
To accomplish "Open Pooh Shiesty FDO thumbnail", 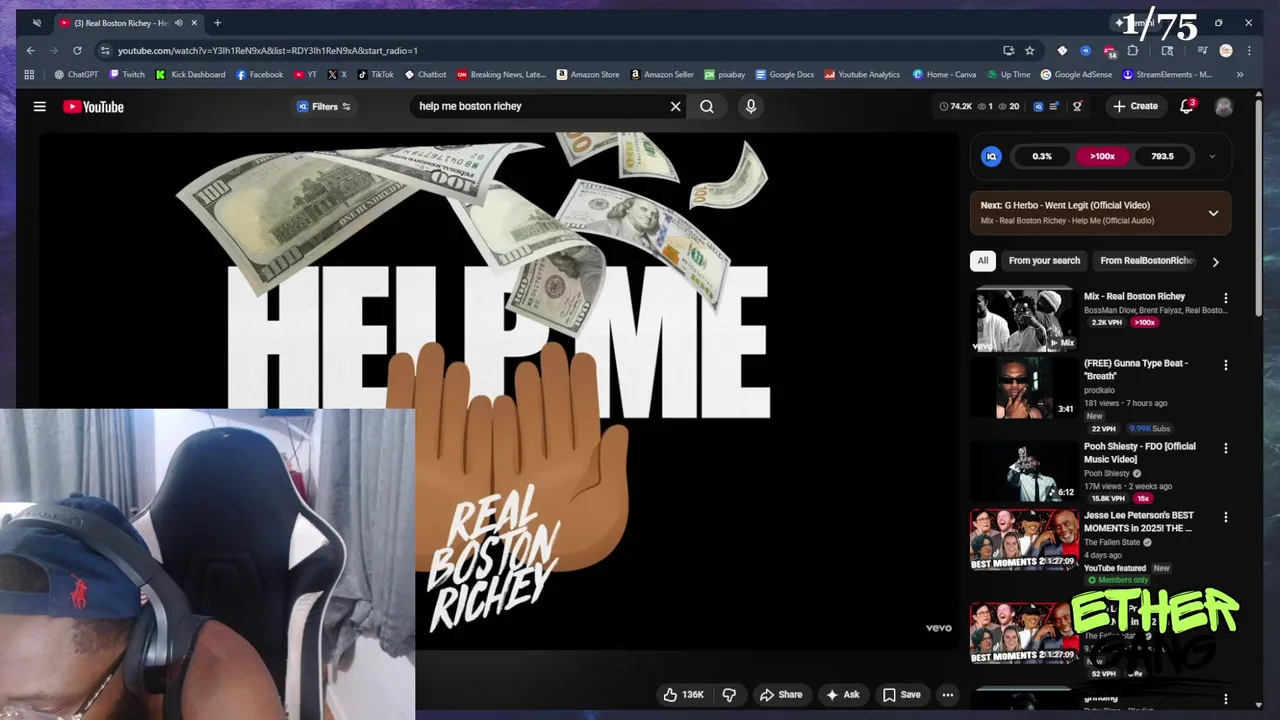I will click(1024, 471).
